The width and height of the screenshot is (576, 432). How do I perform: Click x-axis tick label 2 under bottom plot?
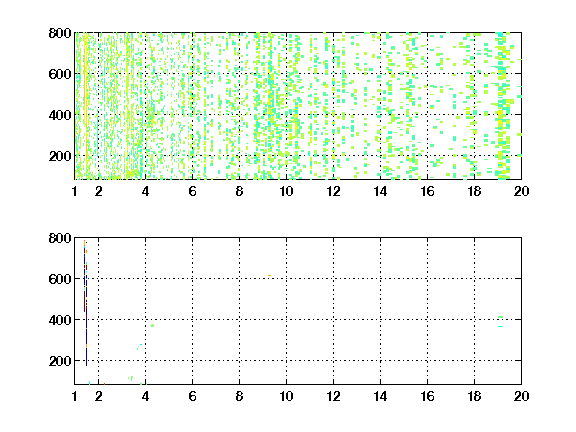click(x=98, y=396)
